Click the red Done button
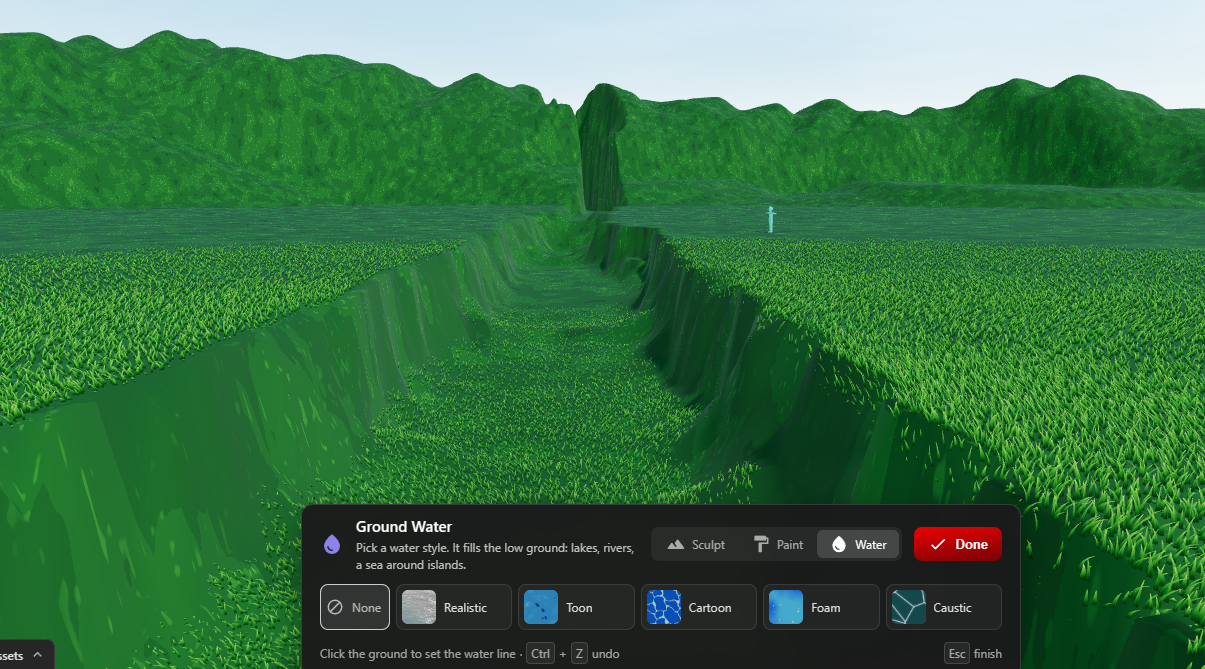This screenshot has width=1205, height=669. 958,544
